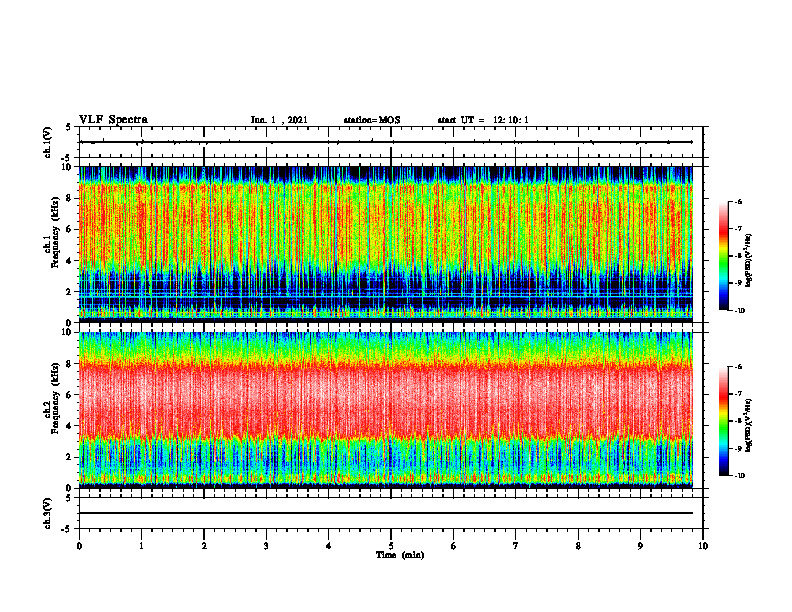Click the 'ch.1(V)' axis label
This screenshot has width=792, height=612.
48,142
